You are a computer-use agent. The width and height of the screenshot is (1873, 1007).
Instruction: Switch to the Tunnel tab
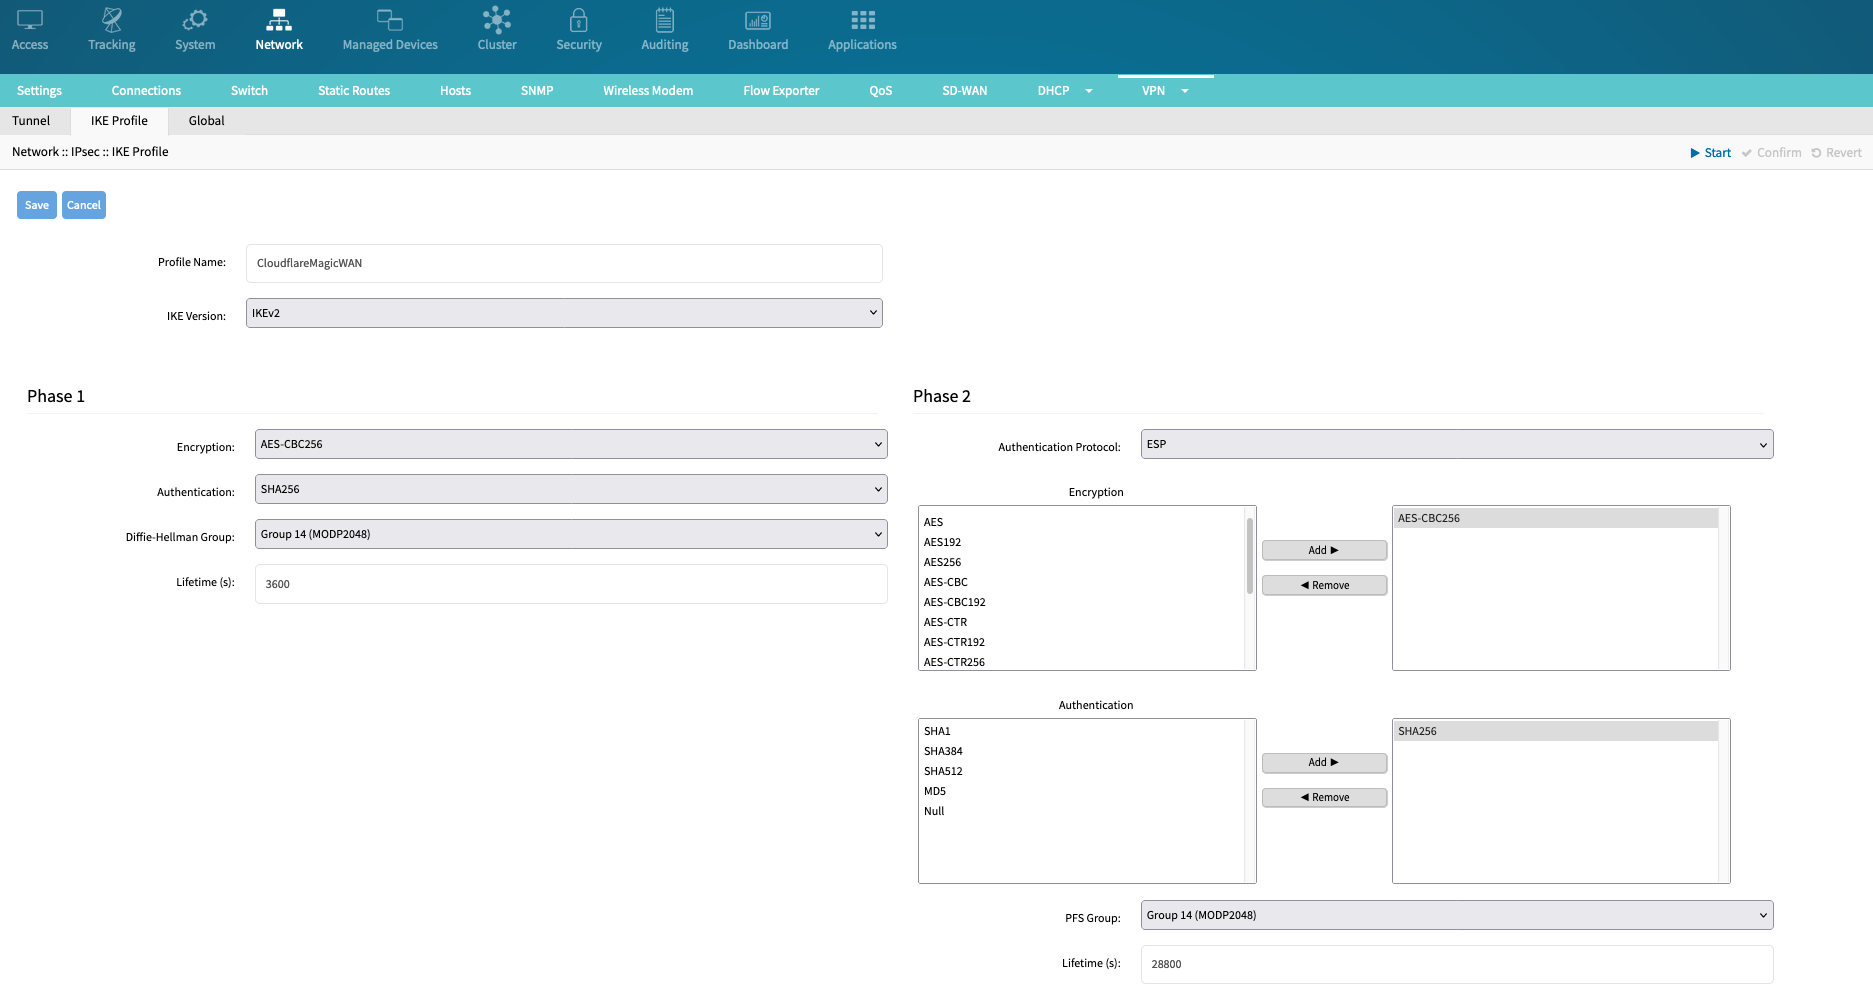pos(31,121)
